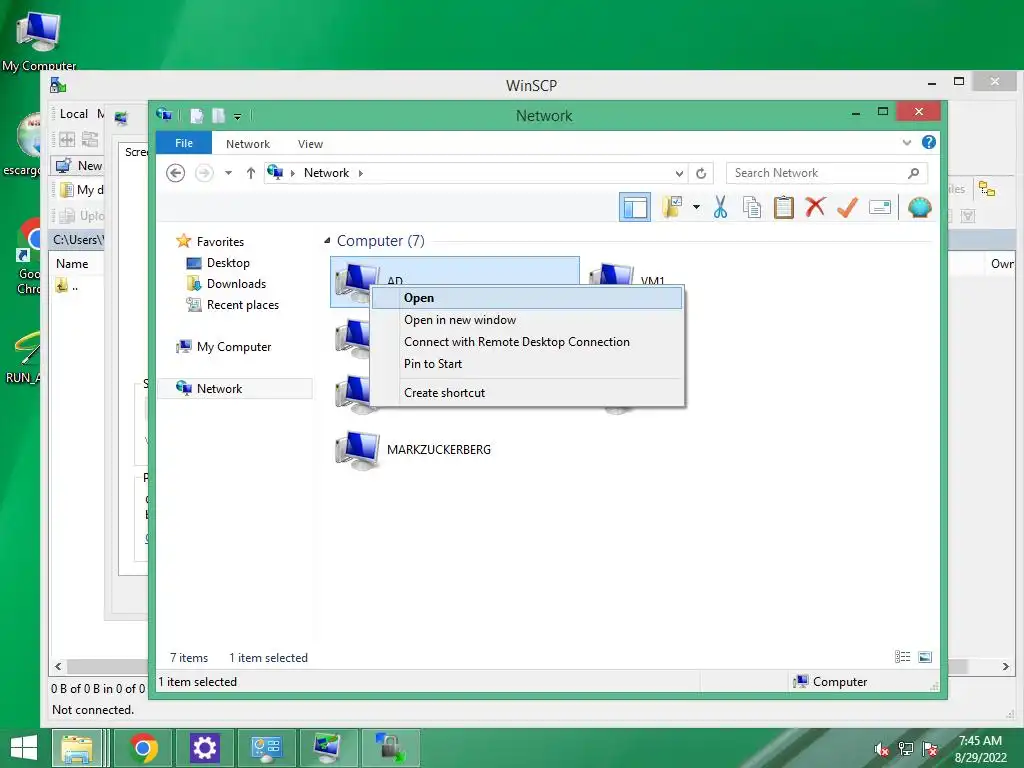Click Network in the address breadcrumb
Image resolution: width=1024 pixels, height=768 pixels.
pos(326,173)
